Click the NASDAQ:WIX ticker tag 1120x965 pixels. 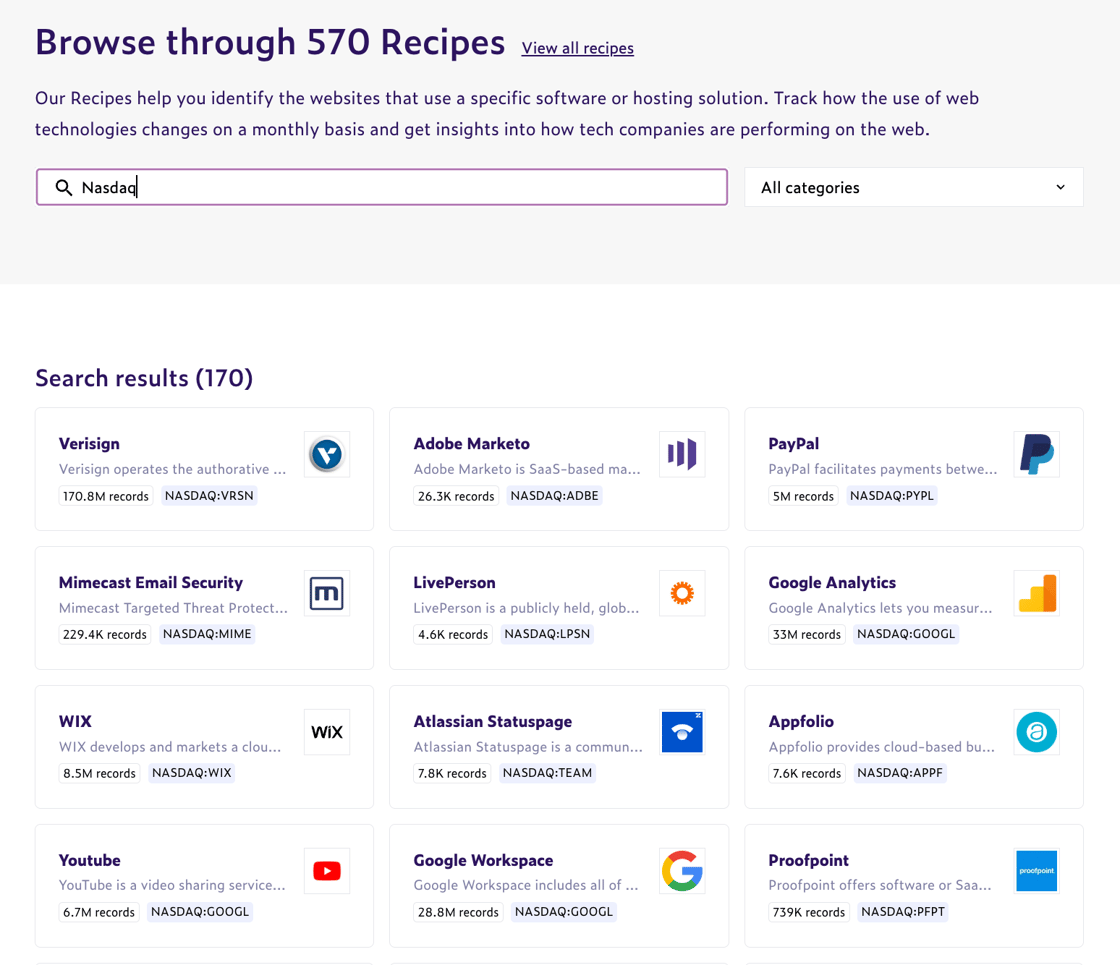(191, 773)
